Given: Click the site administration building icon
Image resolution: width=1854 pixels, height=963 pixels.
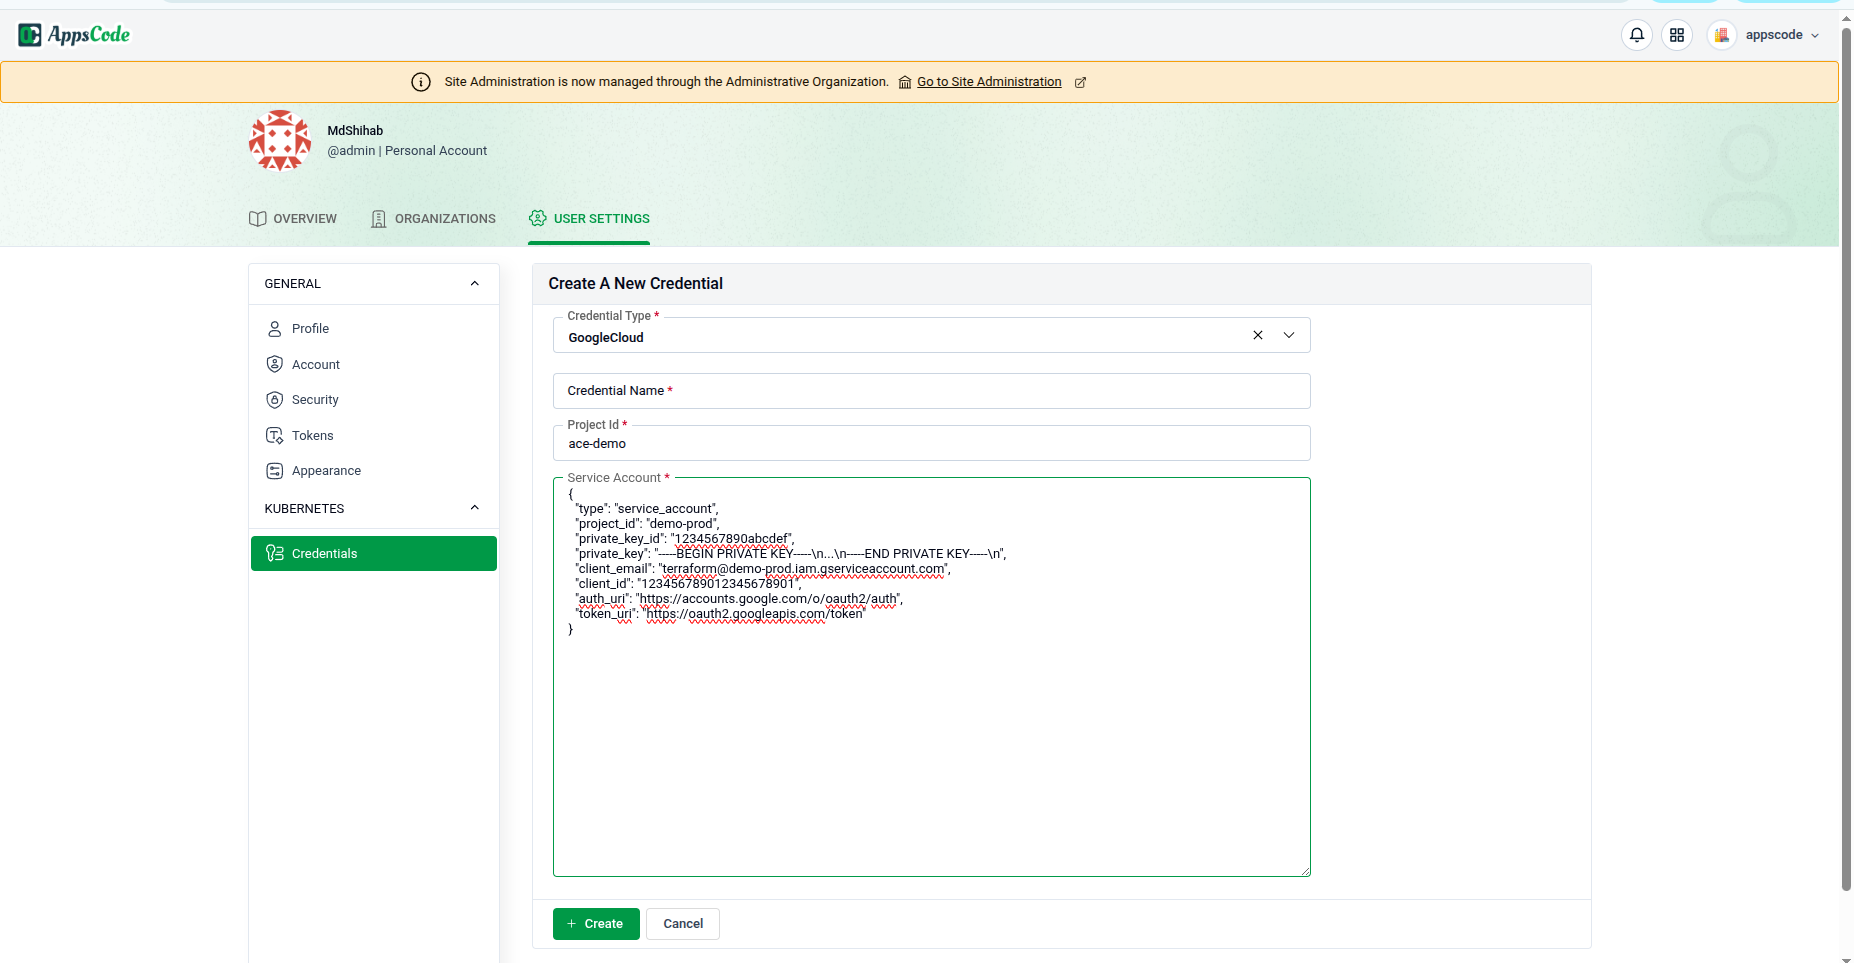Looking at the screenshot, I should pyautogui.click(x=905, y=82).
